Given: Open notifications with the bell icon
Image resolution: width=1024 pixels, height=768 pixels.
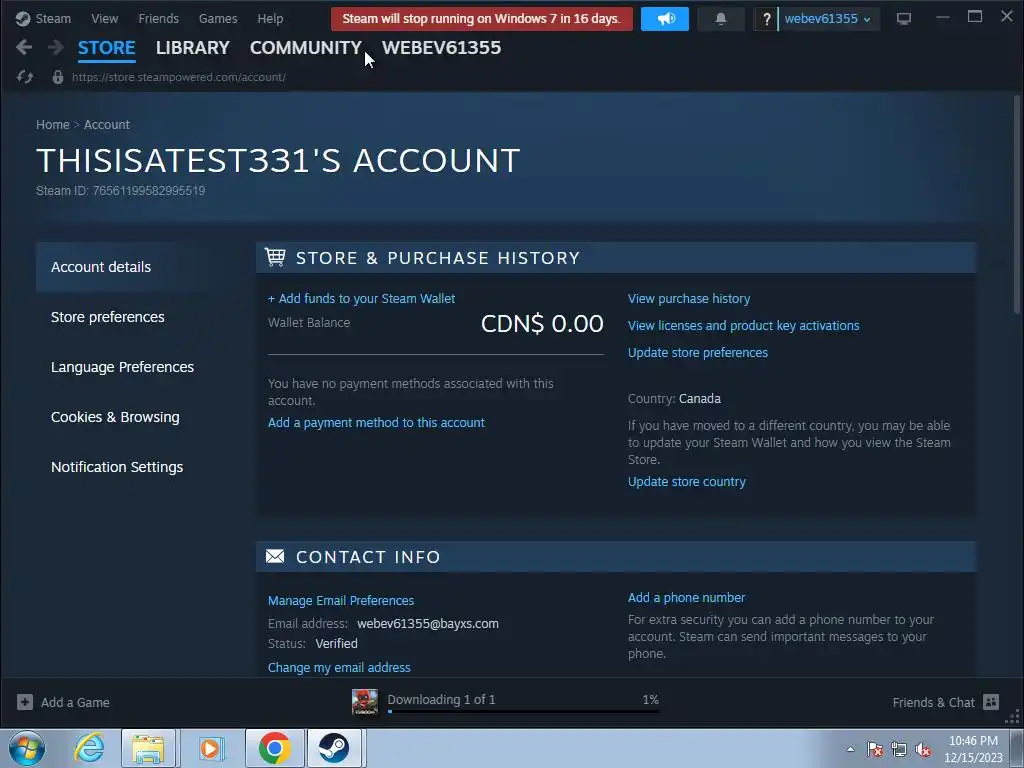Looking at the screenshot, I should coord(721,19).
